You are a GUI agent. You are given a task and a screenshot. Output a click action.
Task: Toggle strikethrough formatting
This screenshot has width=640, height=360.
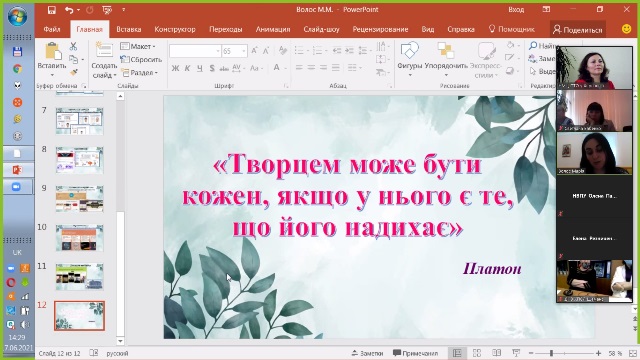pos(224,68)
